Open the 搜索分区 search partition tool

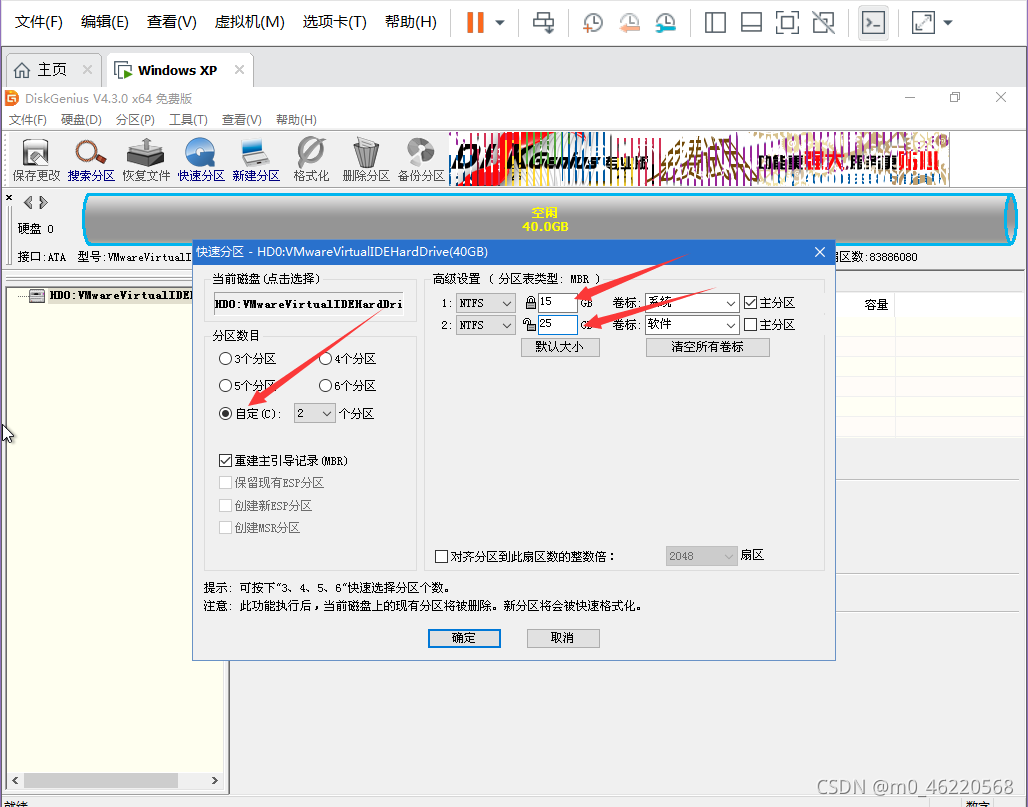[x=90, y=155]
